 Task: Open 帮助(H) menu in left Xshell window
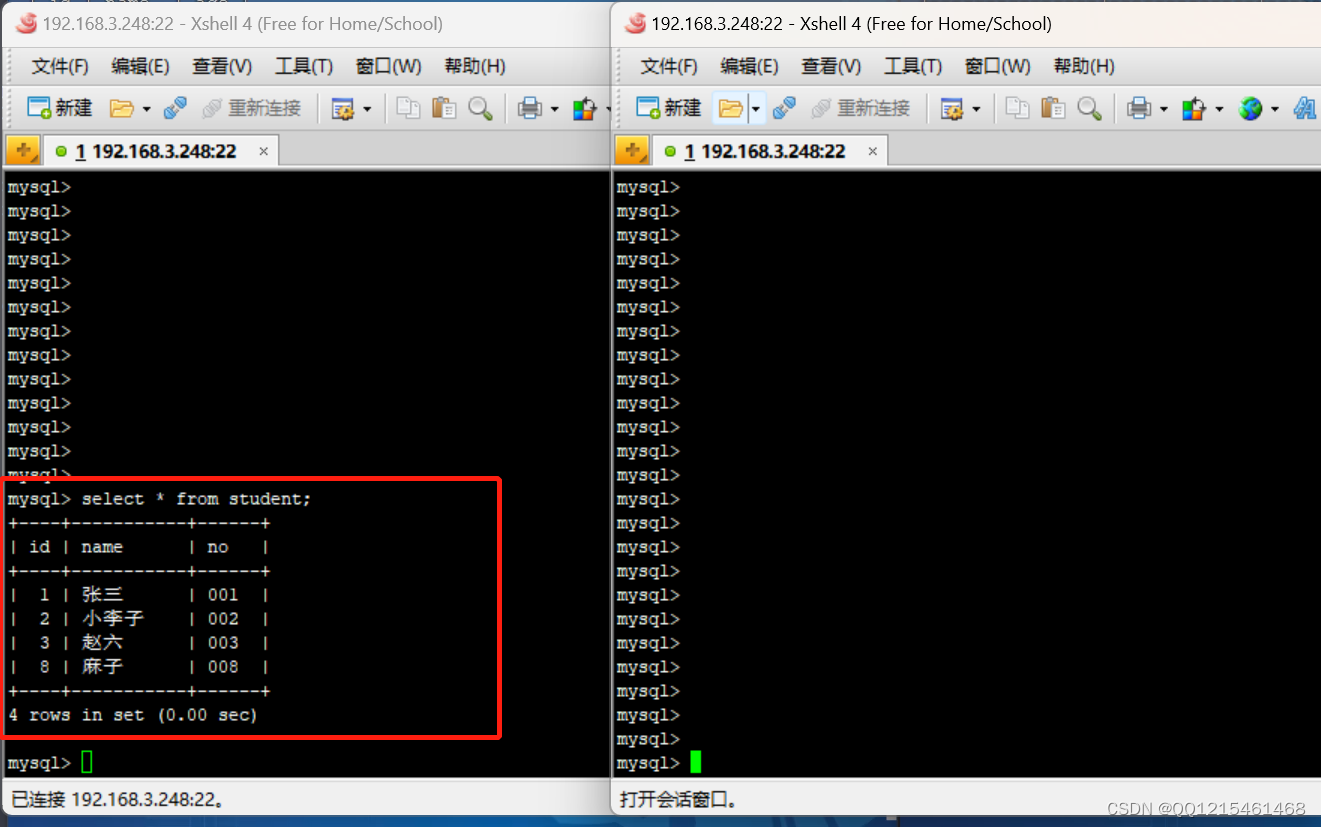tap(475, 66)
